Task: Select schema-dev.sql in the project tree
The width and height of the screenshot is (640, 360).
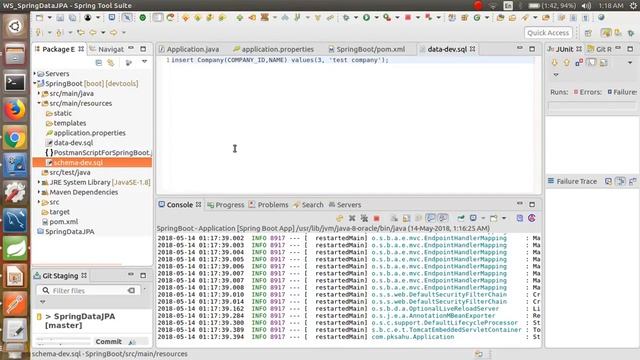Action: pyautogui.click(x=78, y=162)
